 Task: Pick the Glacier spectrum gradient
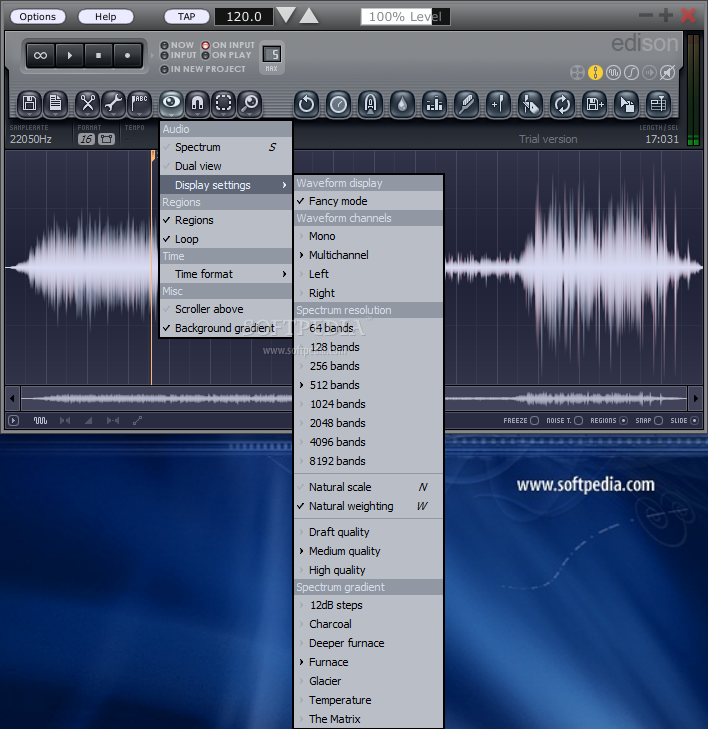(368, 681)
